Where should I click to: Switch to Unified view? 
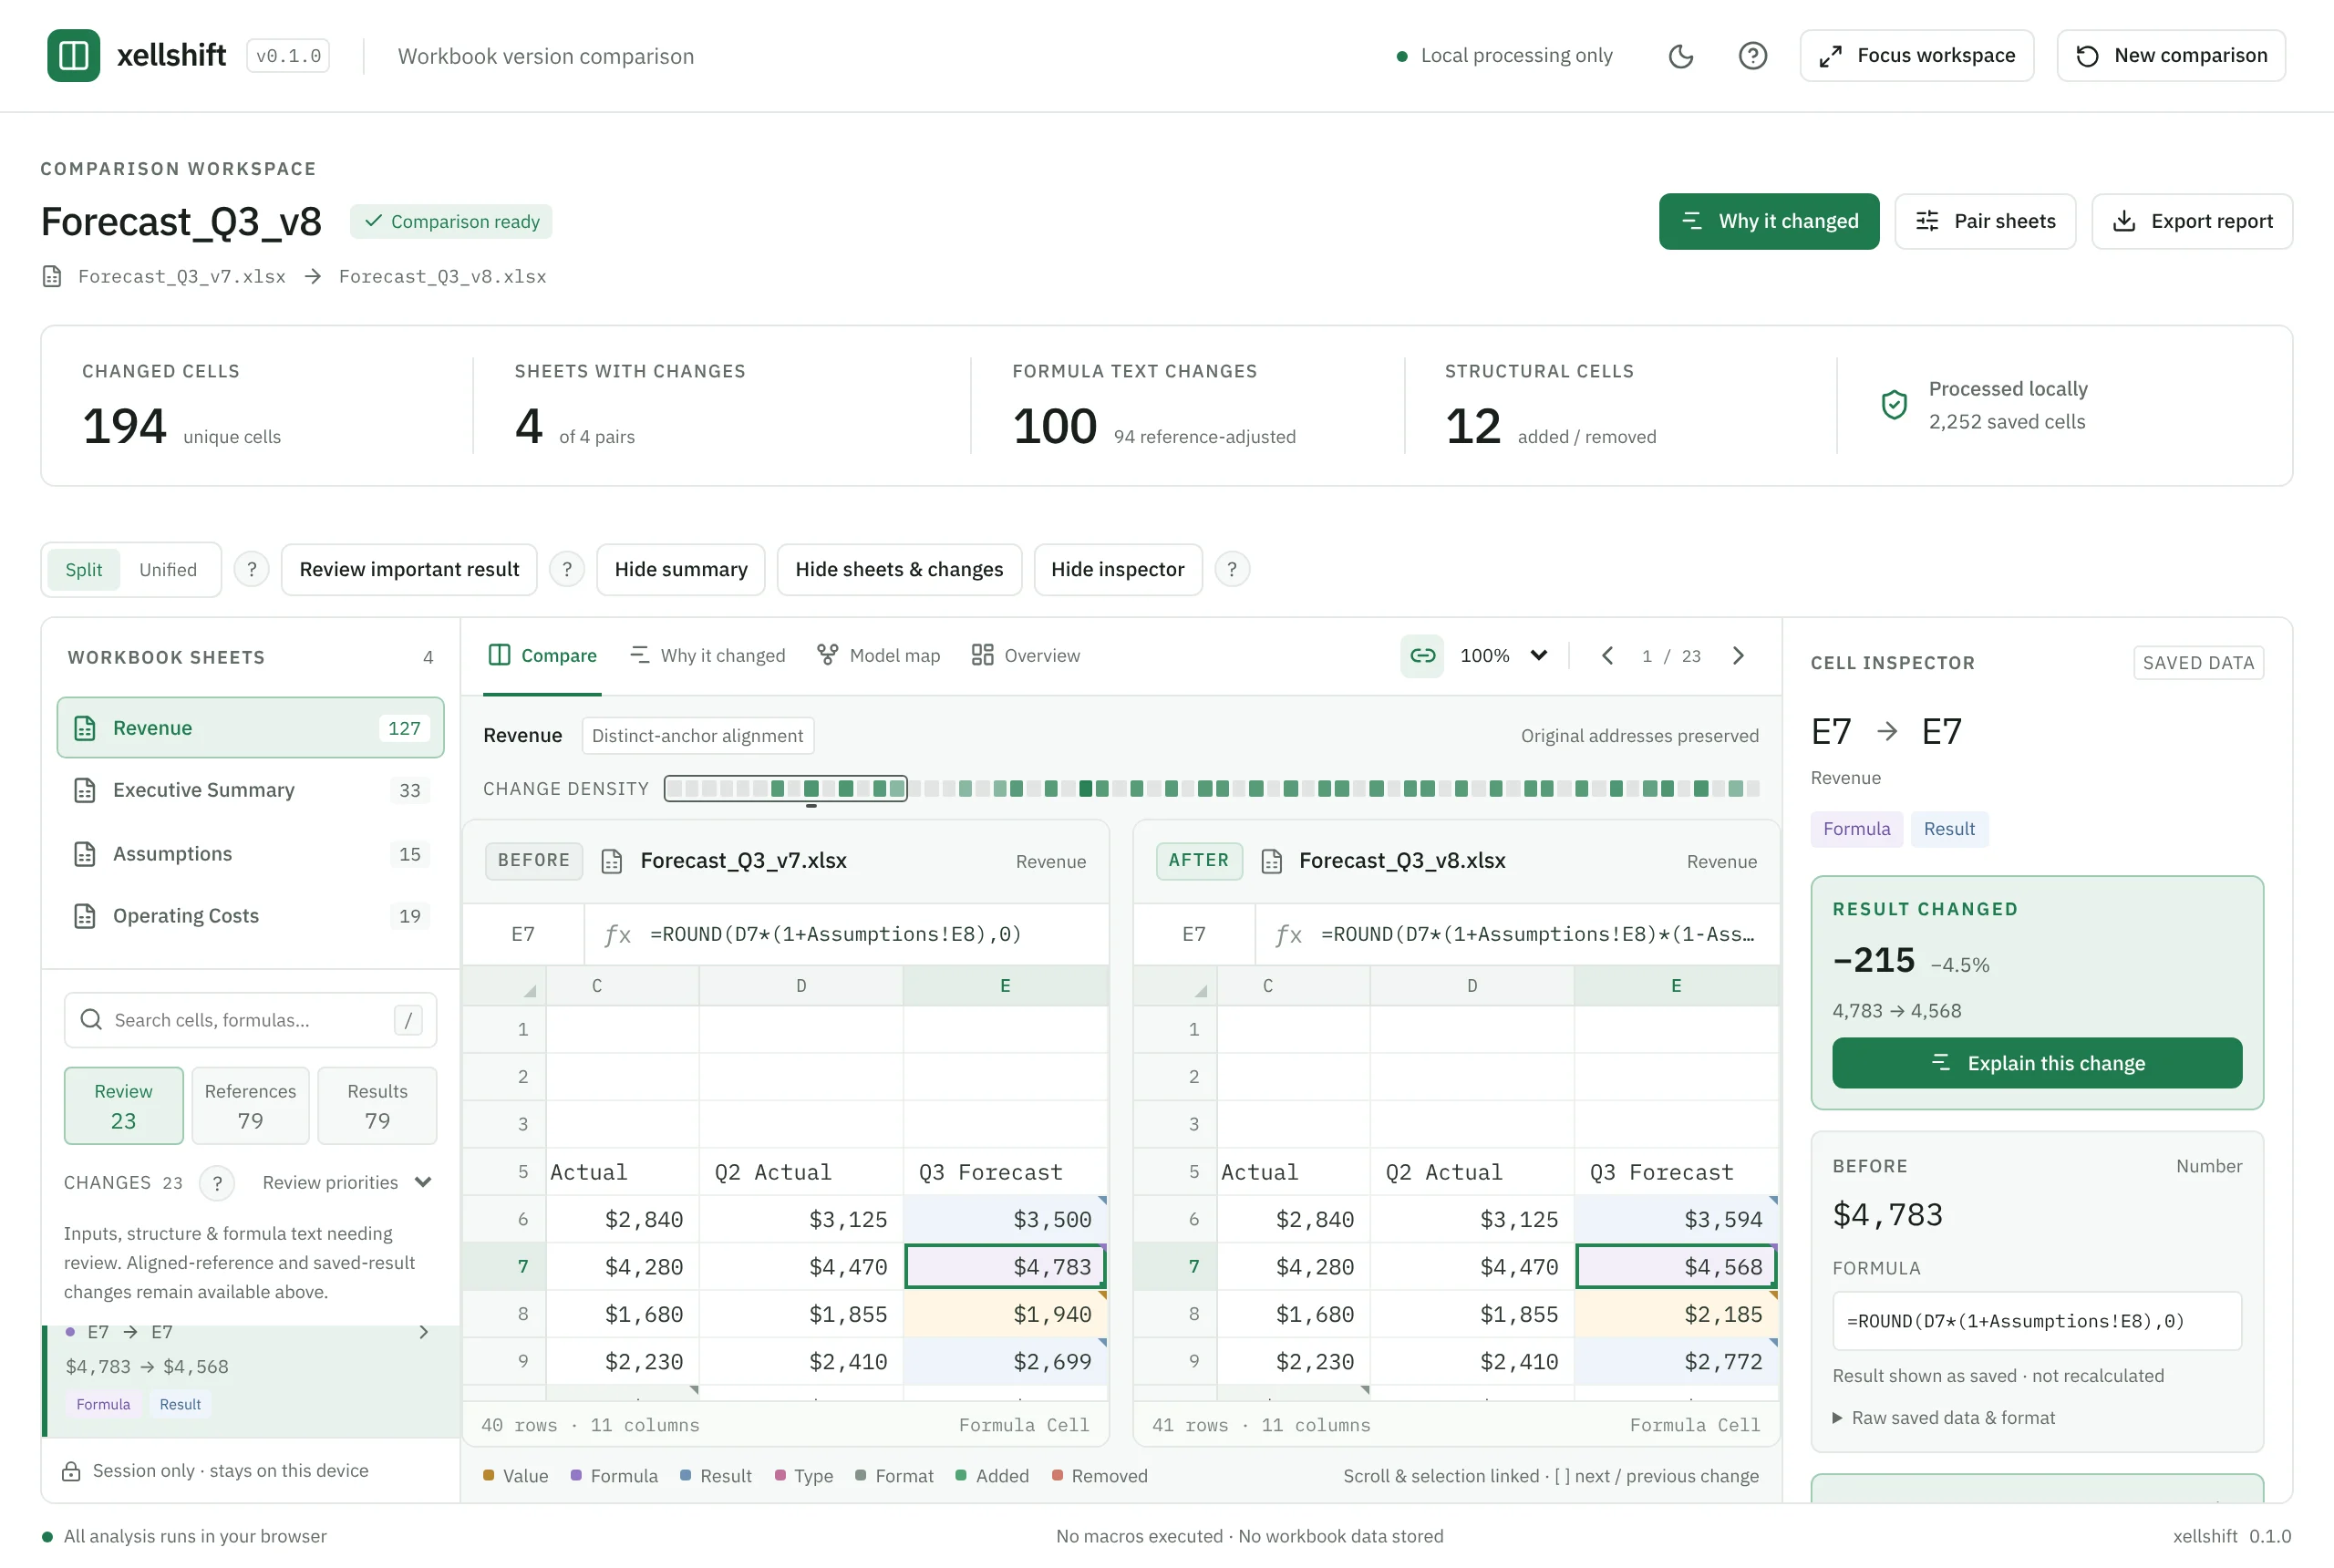tap(168, 570)
